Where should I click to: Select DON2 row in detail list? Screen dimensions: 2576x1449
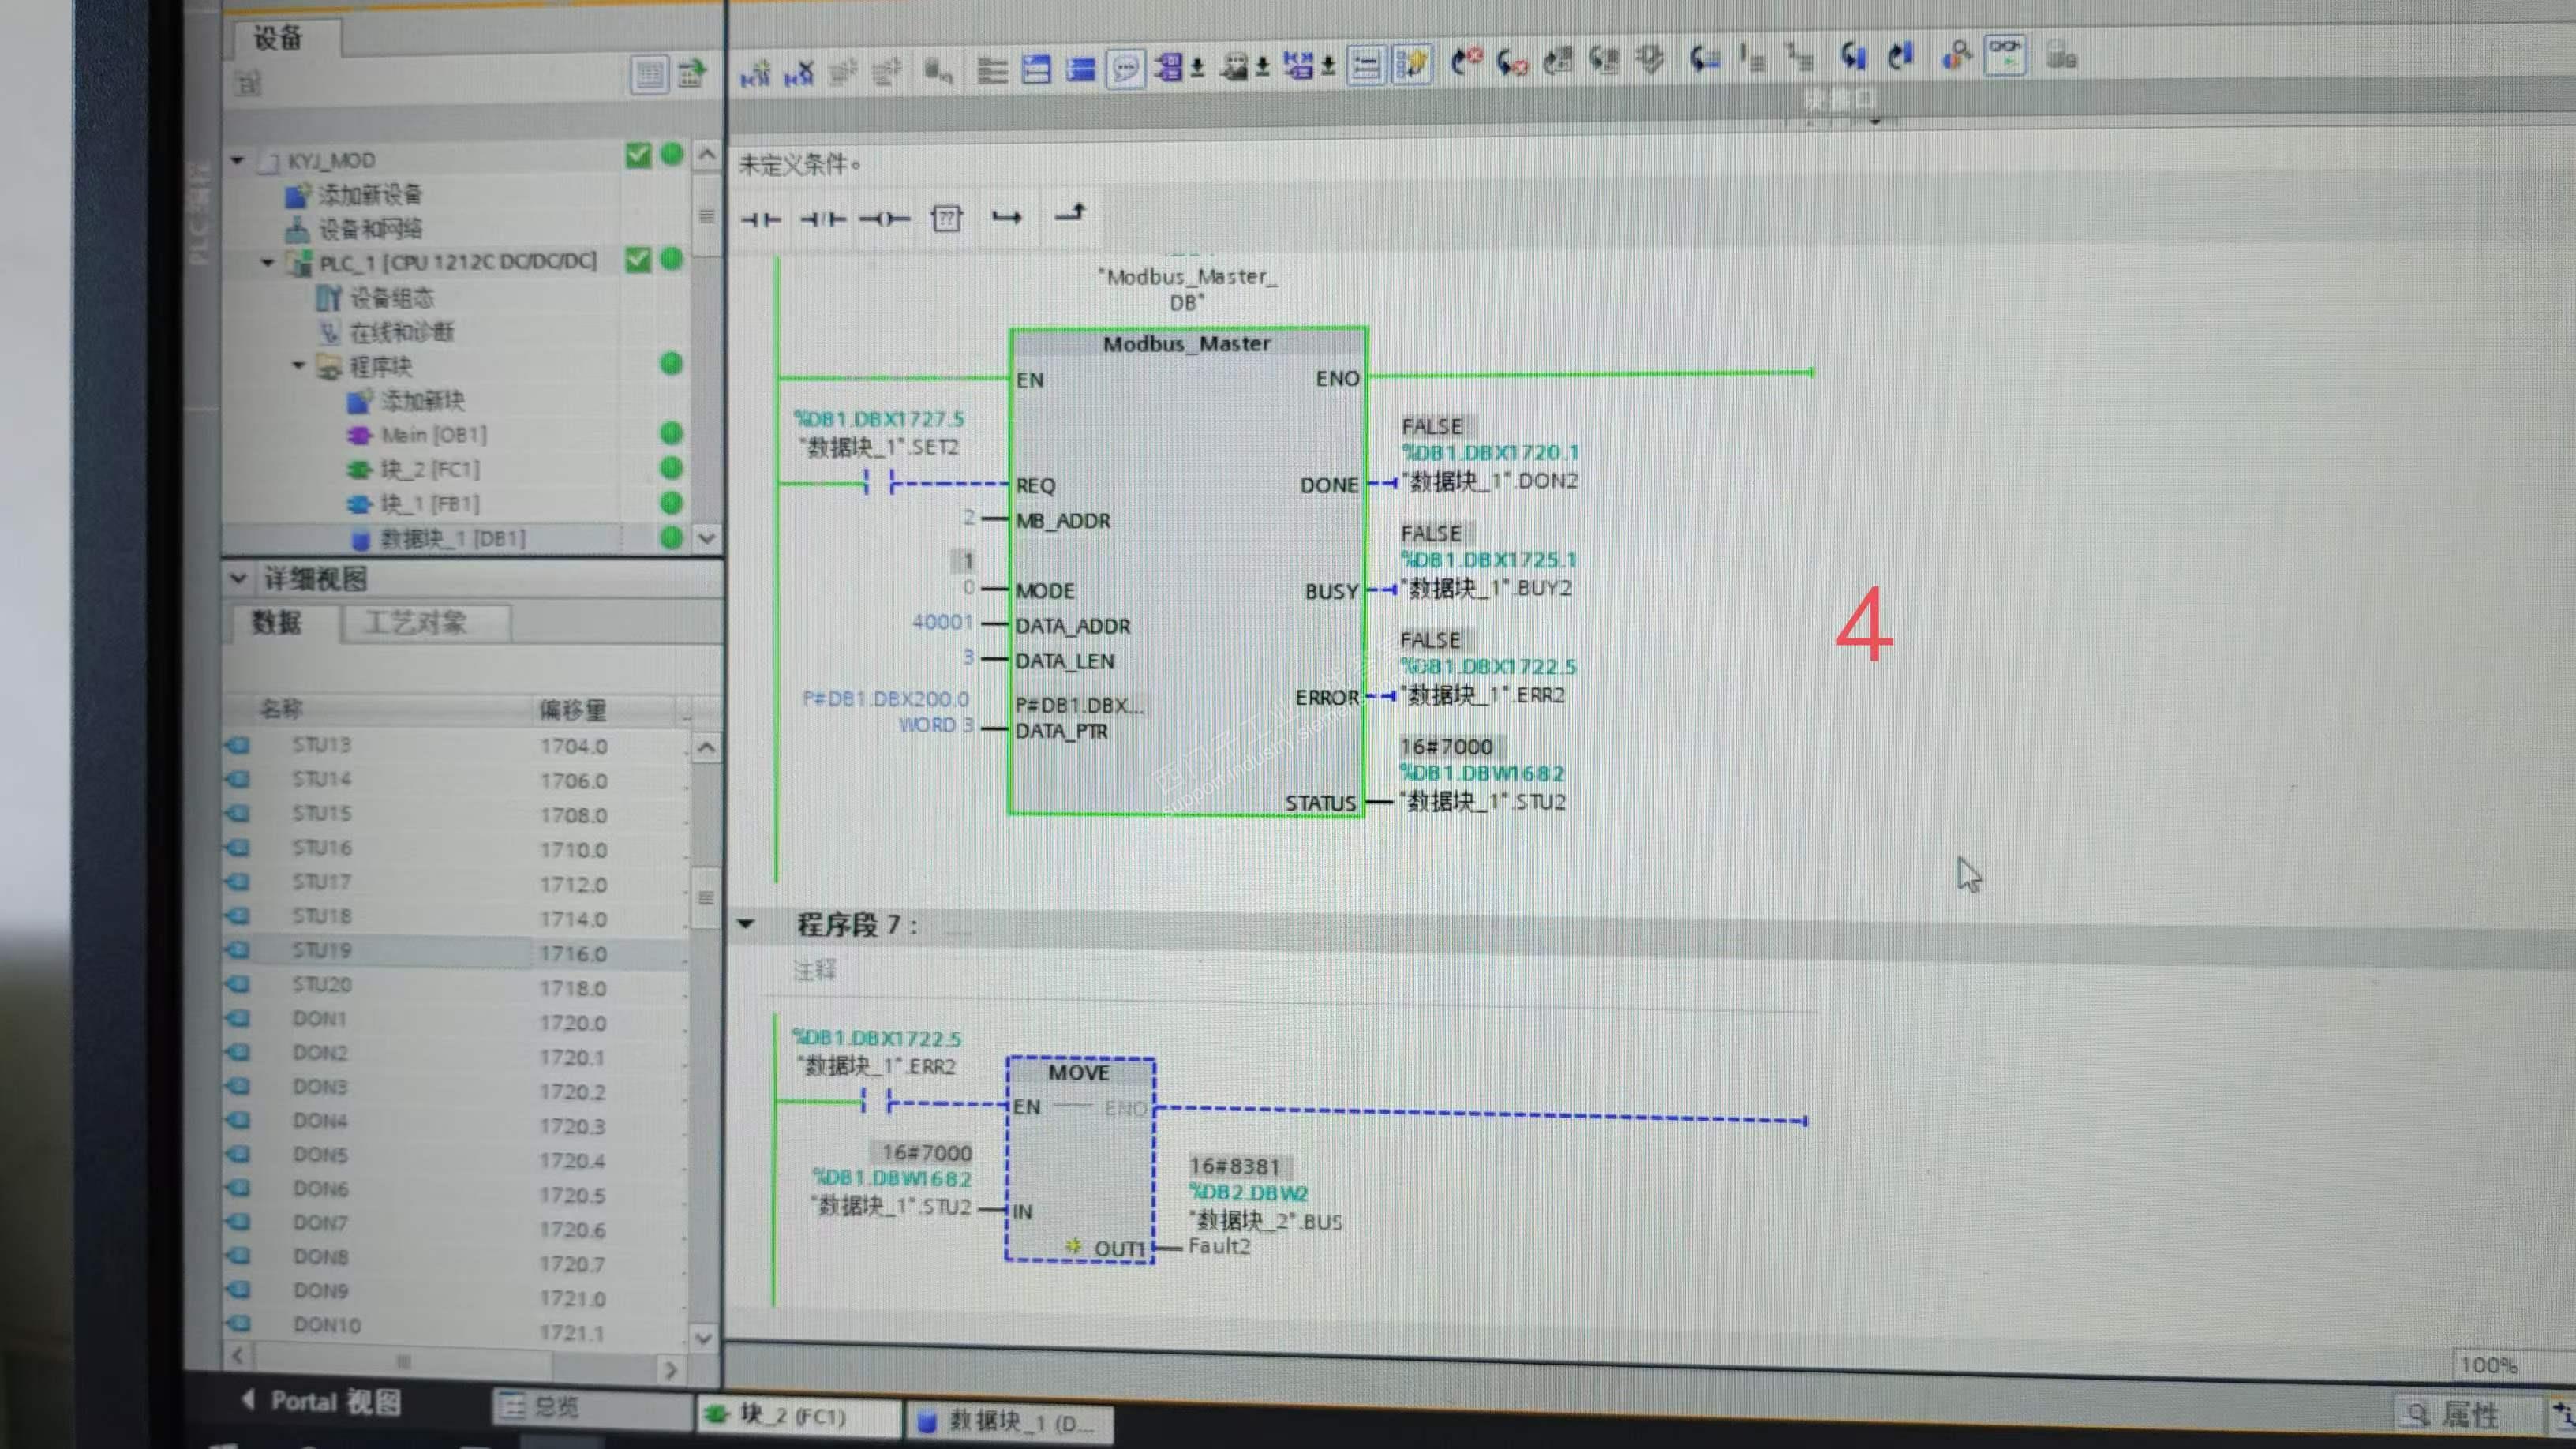pos(320,1053)
